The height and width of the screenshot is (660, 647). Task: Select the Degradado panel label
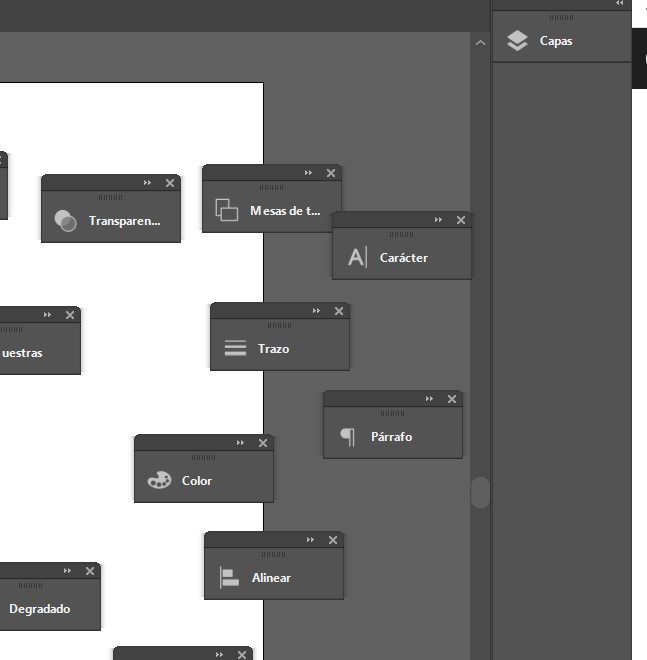click(40, 609)
